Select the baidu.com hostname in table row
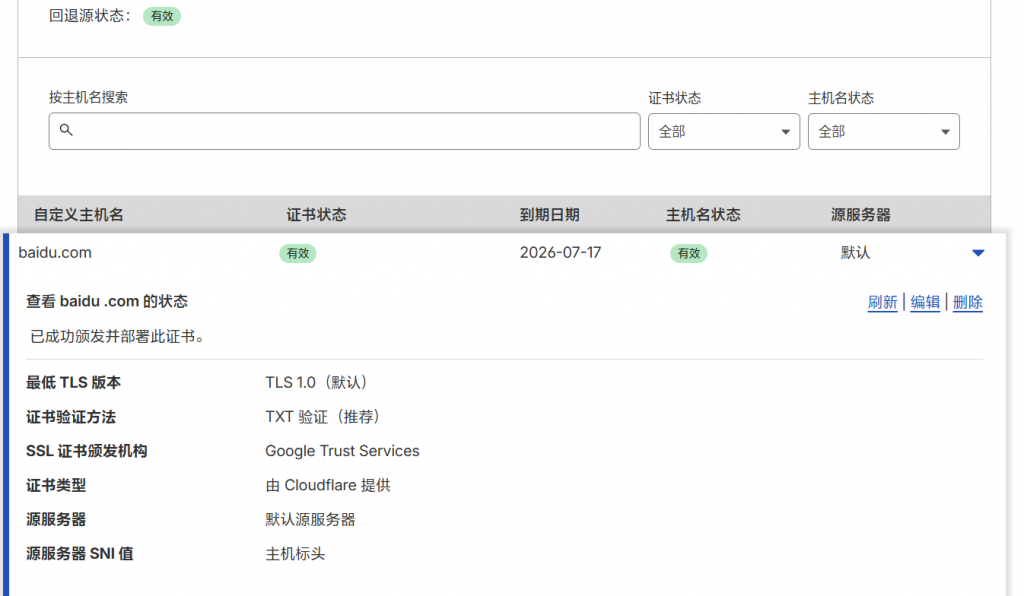 coord(55,253)
